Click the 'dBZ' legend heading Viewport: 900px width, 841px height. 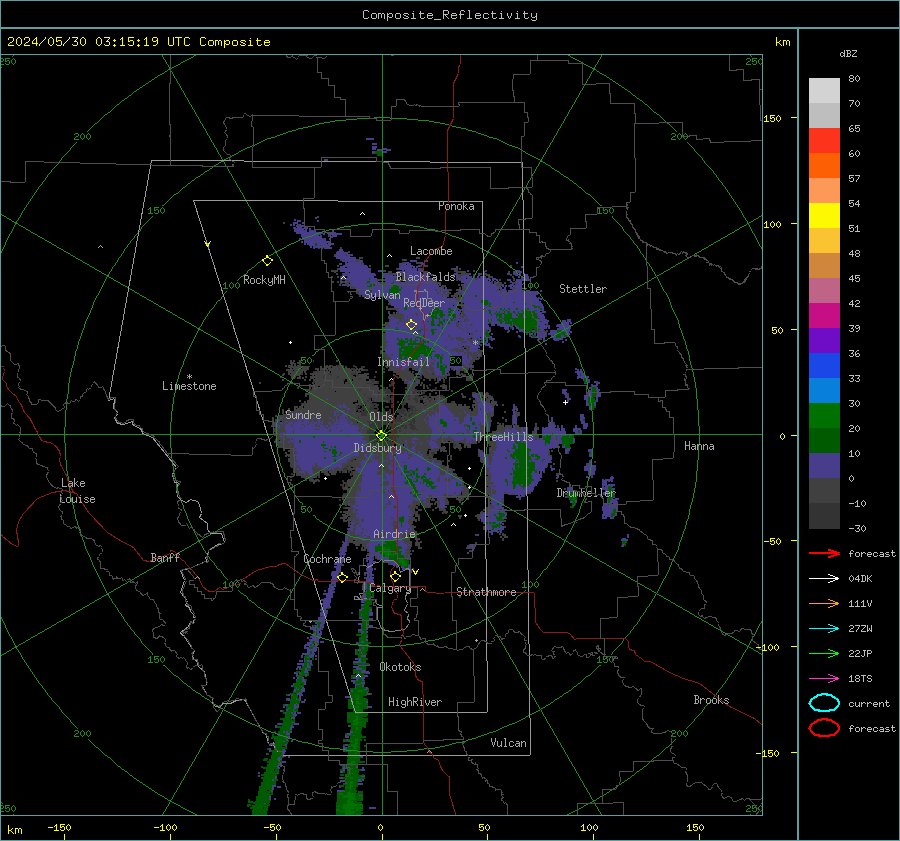tap(848, 54)
